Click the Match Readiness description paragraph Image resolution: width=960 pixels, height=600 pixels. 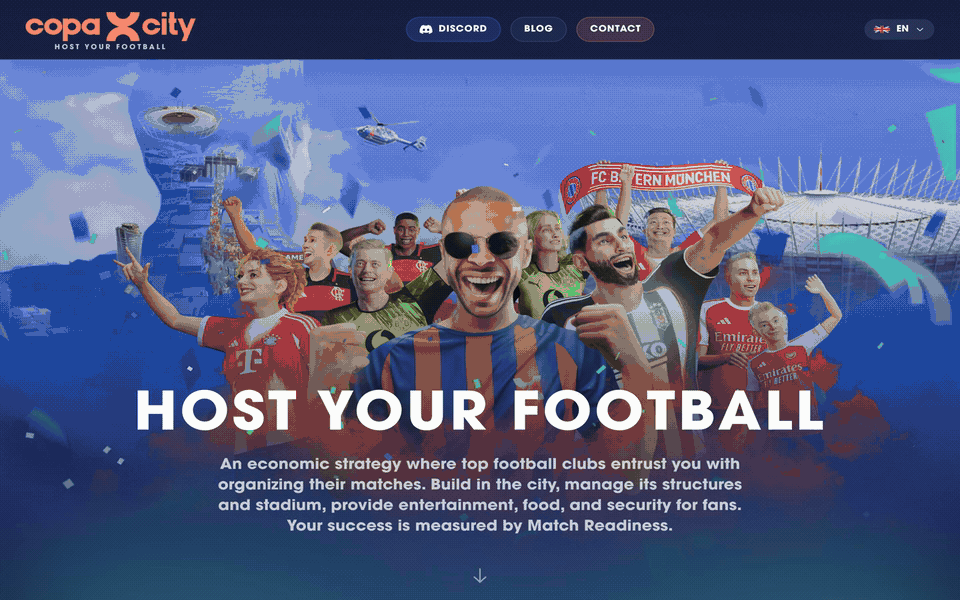(480, 494)
